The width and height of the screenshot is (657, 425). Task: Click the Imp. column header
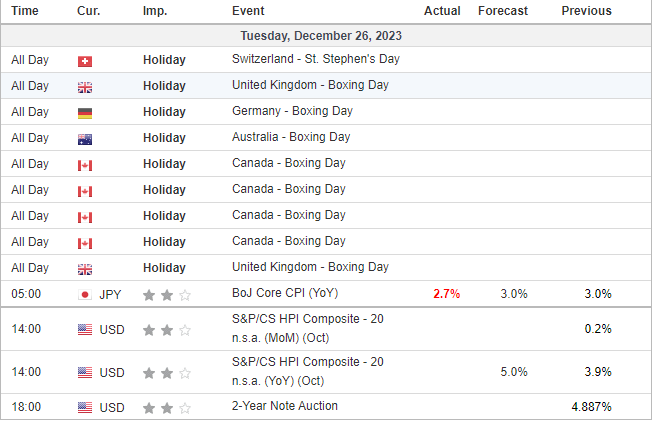[x=155, y=11]
